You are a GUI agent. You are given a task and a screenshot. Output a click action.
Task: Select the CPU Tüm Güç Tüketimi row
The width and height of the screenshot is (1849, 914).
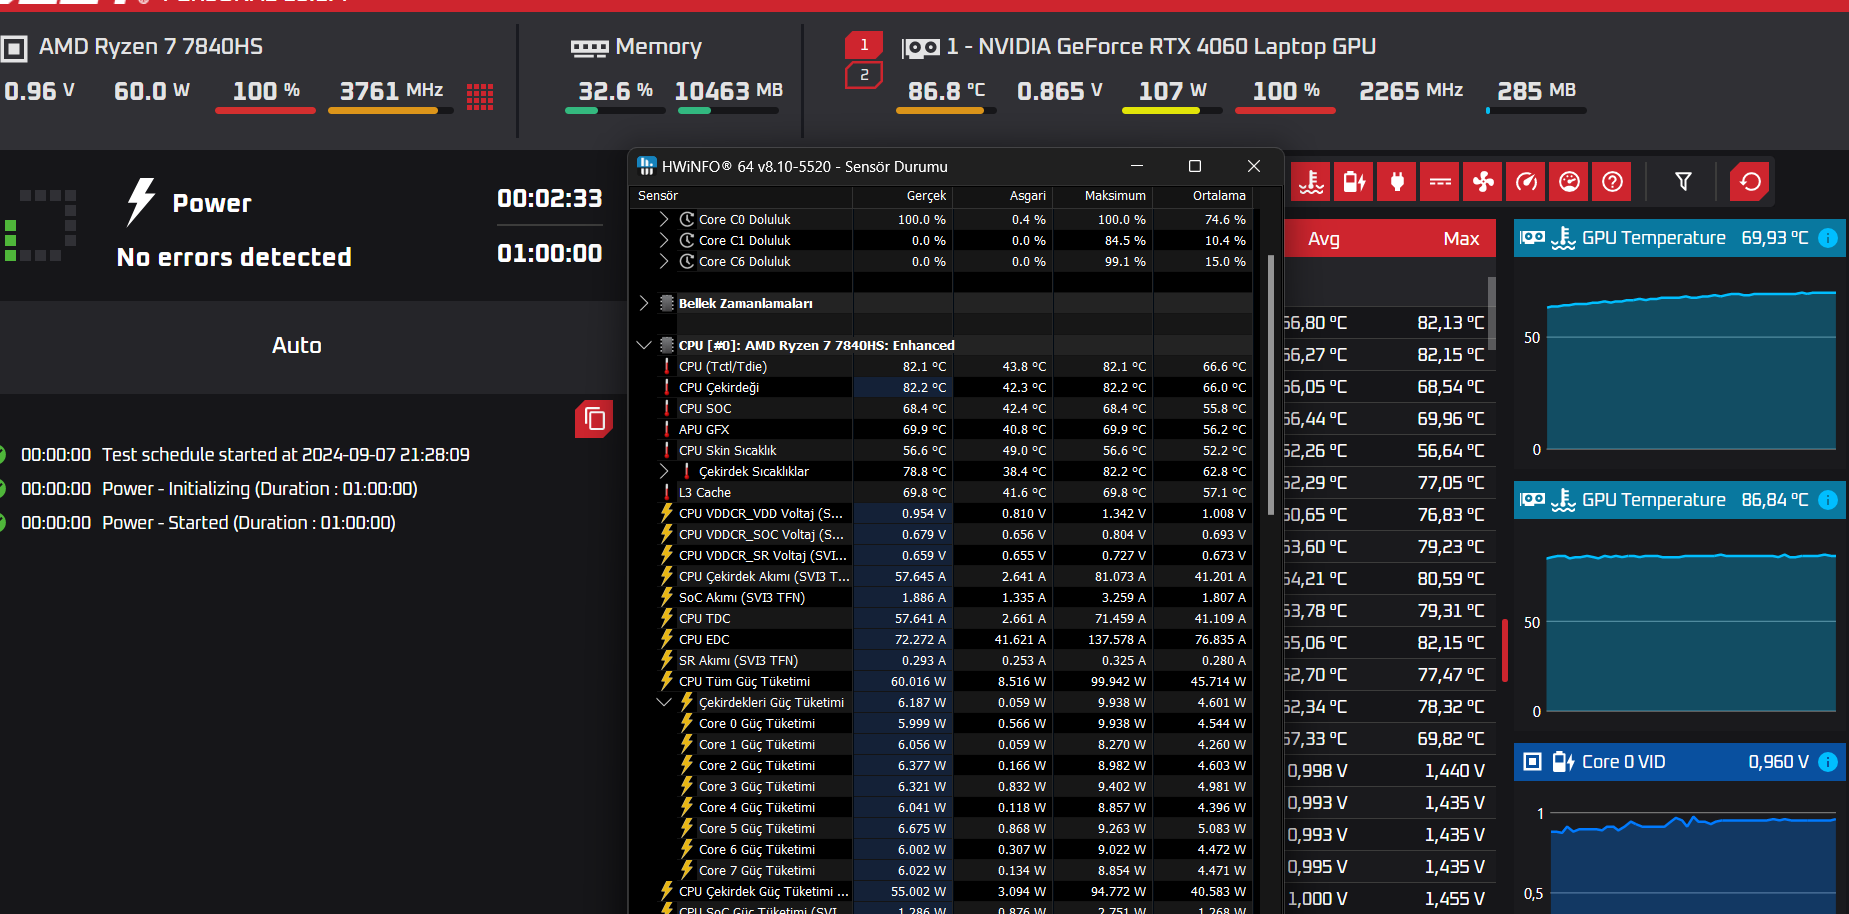[745, 682]
